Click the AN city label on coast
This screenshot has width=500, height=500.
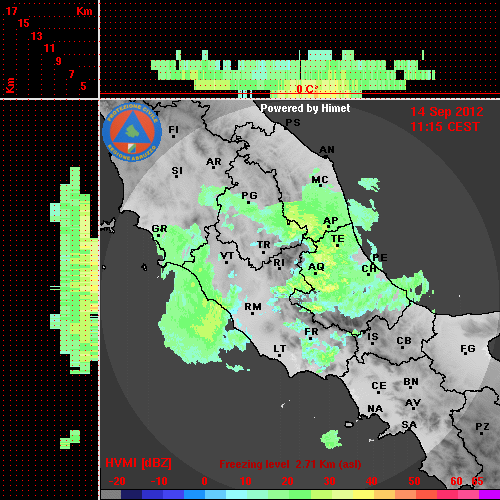327,150
